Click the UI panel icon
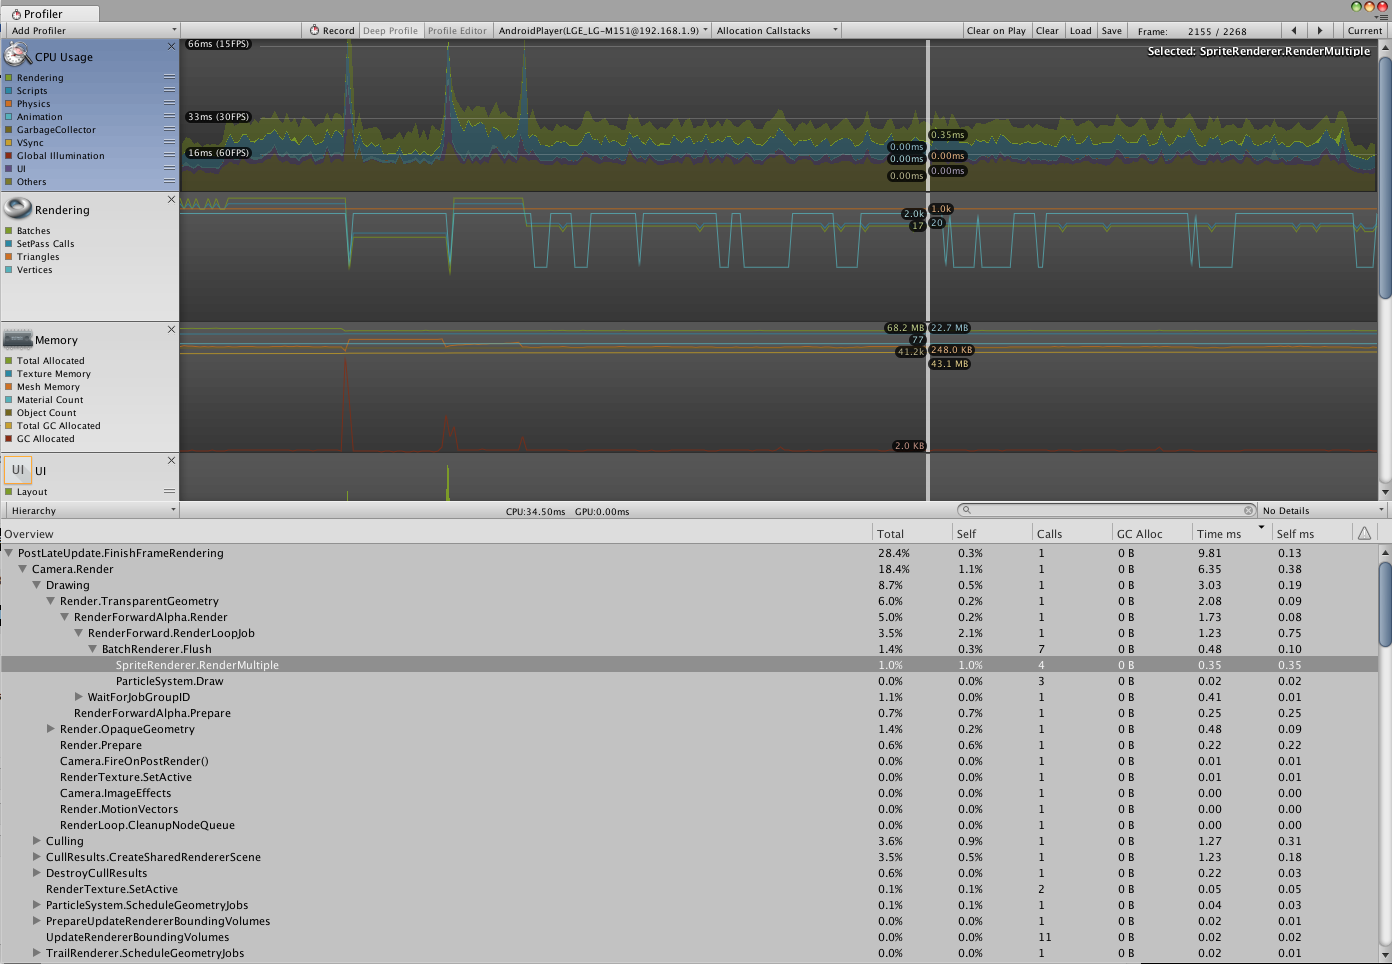 click(17, 469)
